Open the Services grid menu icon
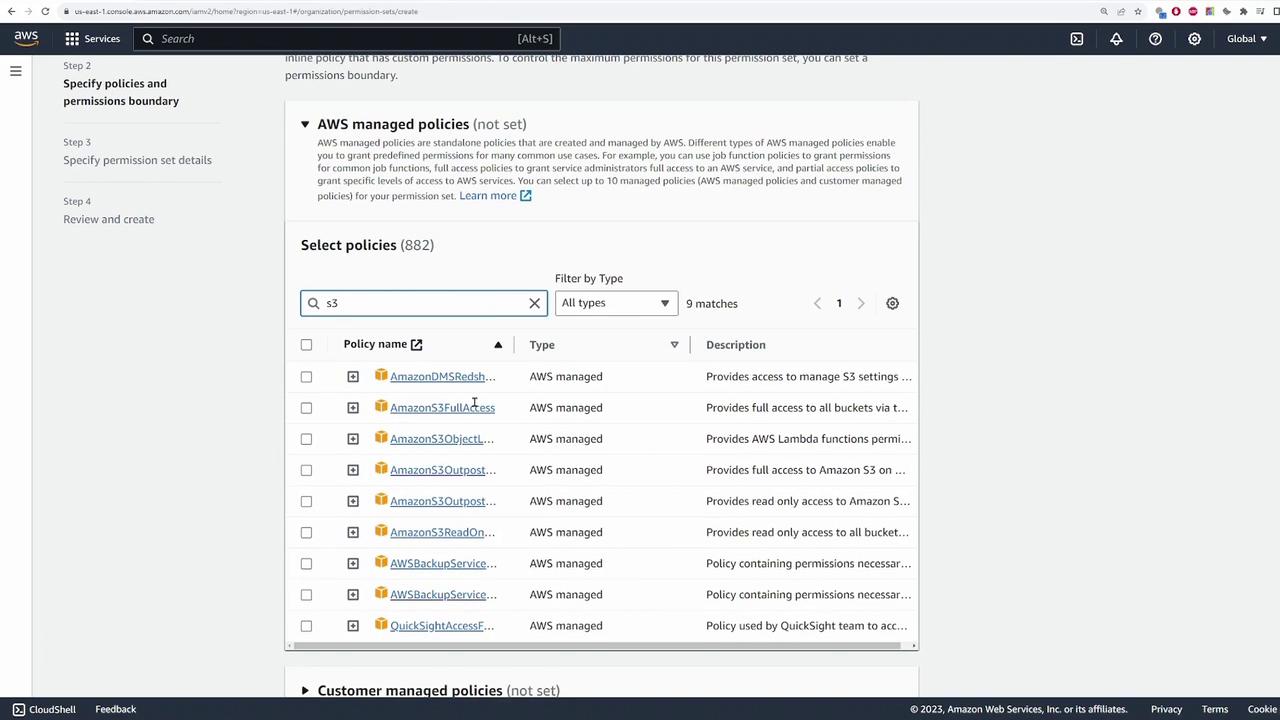 [72, 39]
